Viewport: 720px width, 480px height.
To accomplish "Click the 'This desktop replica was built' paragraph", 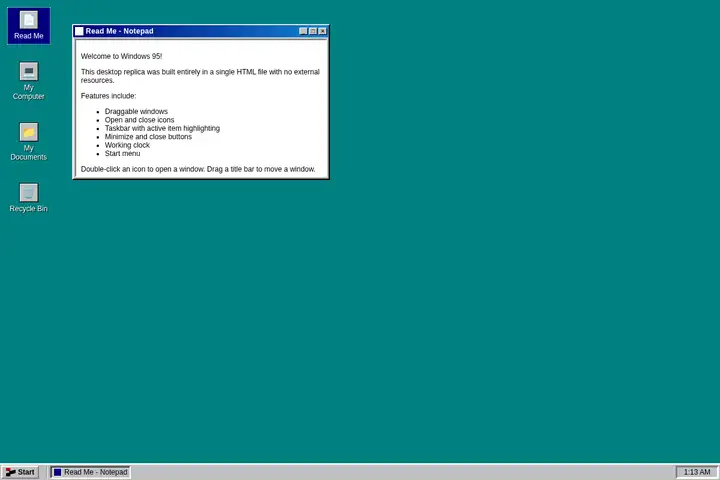I will point(200,76).
